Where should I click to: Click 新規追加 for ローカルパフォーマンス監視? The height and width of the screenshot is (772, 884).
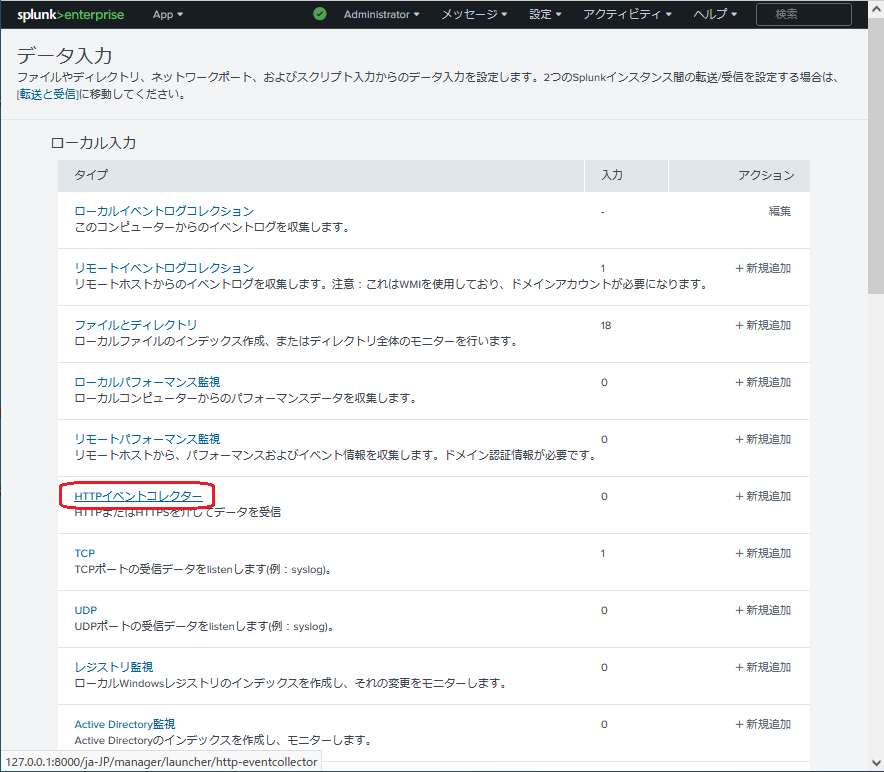(763, 382)
